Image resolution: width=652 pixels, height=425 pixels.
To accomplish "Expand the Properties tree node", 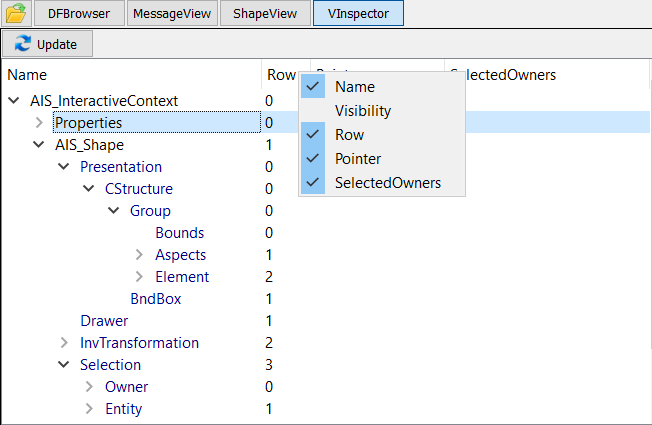I will [x=39, y=123].
